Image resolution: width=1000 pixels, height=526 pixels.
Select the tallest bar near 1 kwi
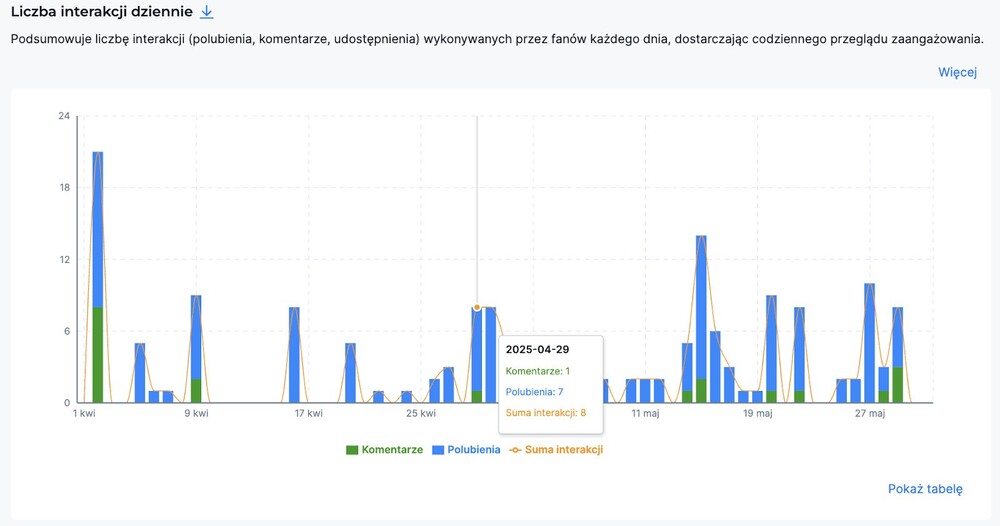click(x=98, y=277)
